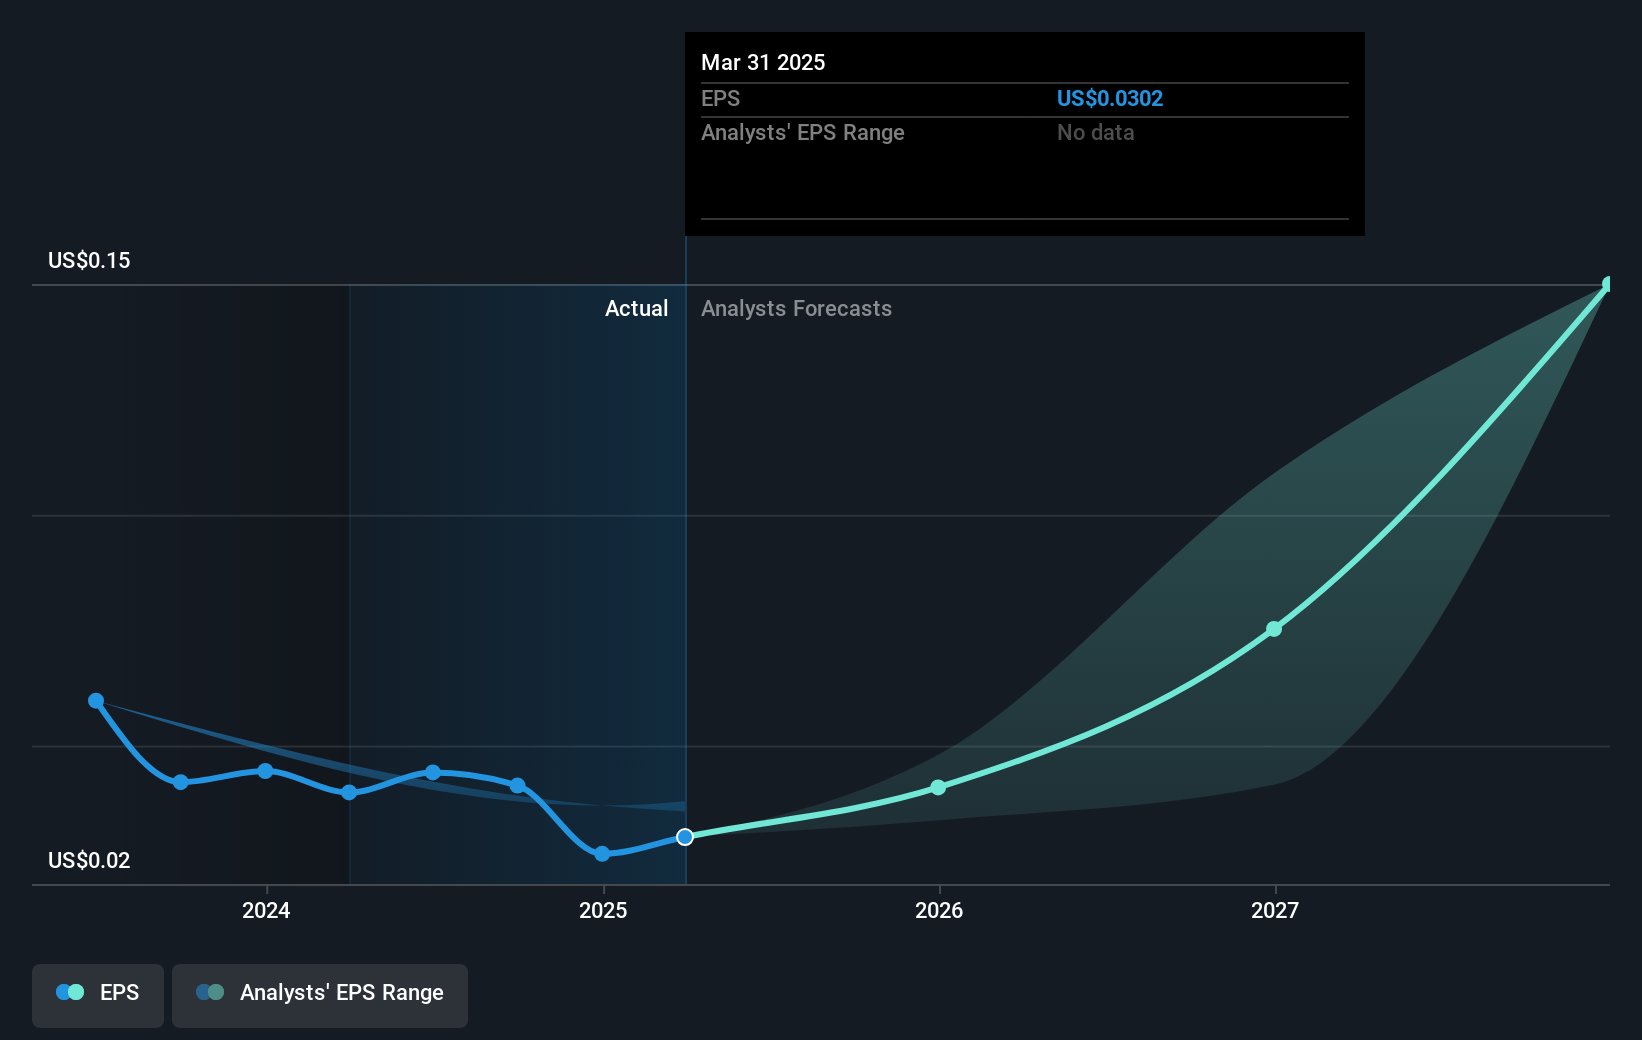This screenshot has width=1642, height=1040.
Task: Click the 2026 x-axis label
Action: click(939, 910)
